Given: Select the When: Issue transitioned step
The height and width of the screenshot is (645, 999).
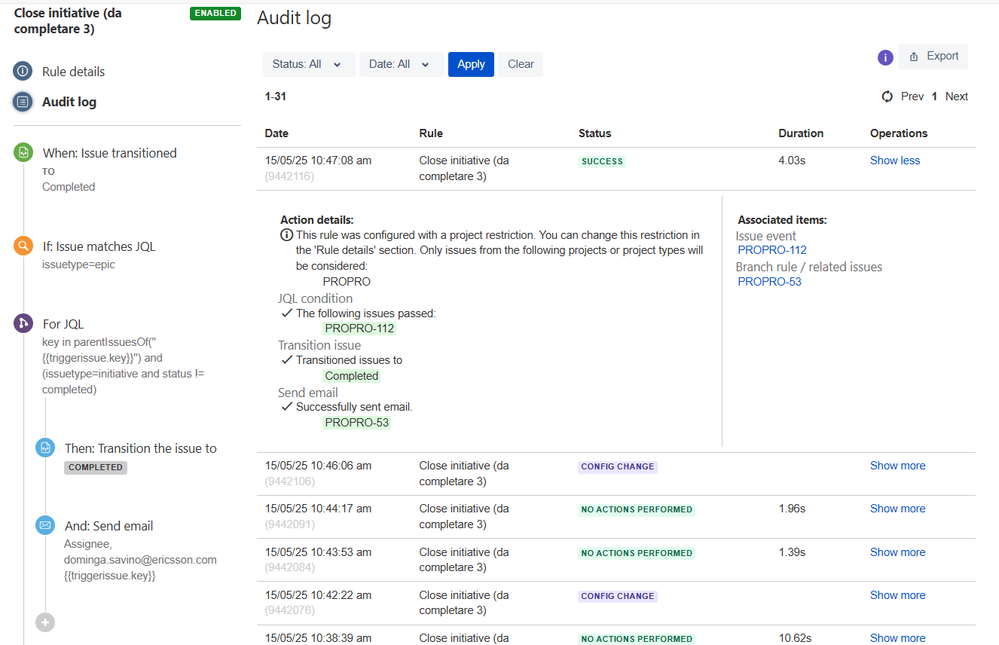Looking at the screenshot, I should [x=110, y=153].
